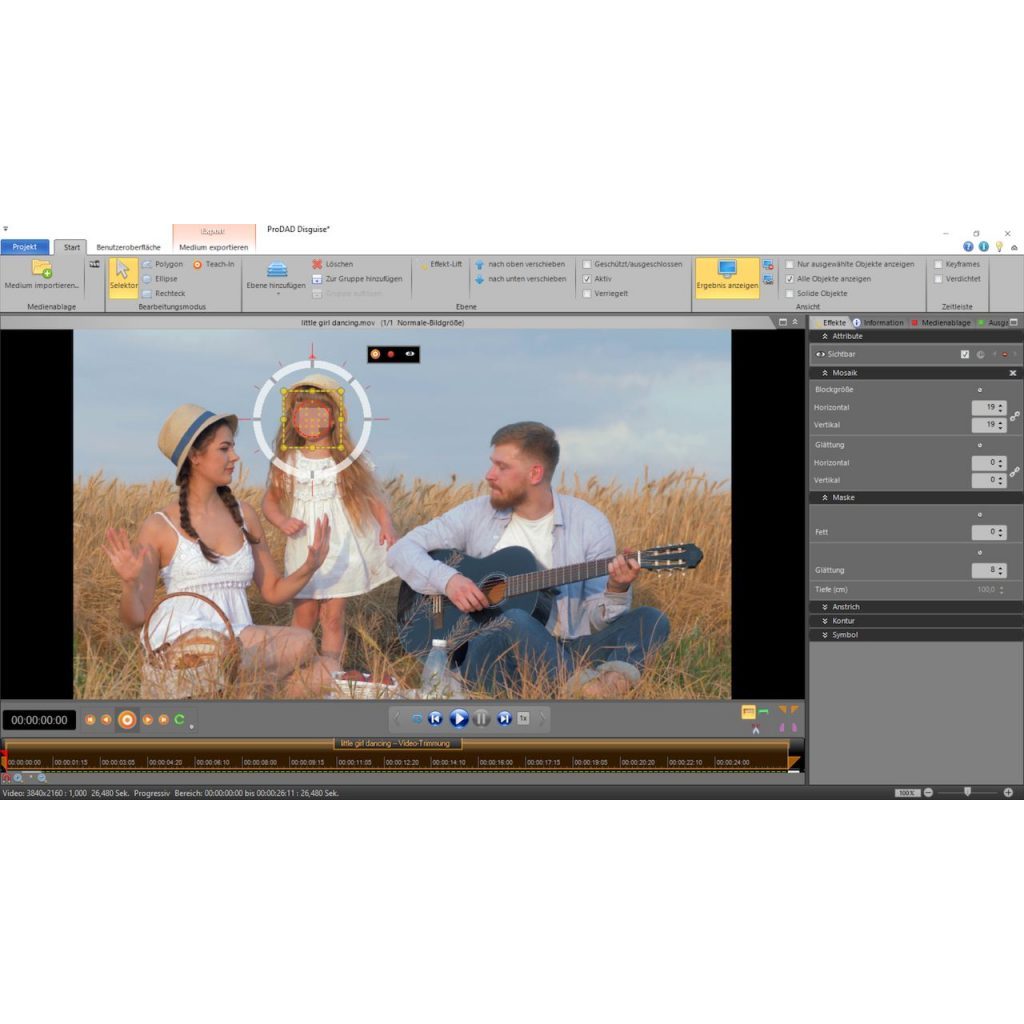The height and width of the screenshot is (1024, 1024).
Task: Click the timeline zoom-out magnifier
Action: 42,778
